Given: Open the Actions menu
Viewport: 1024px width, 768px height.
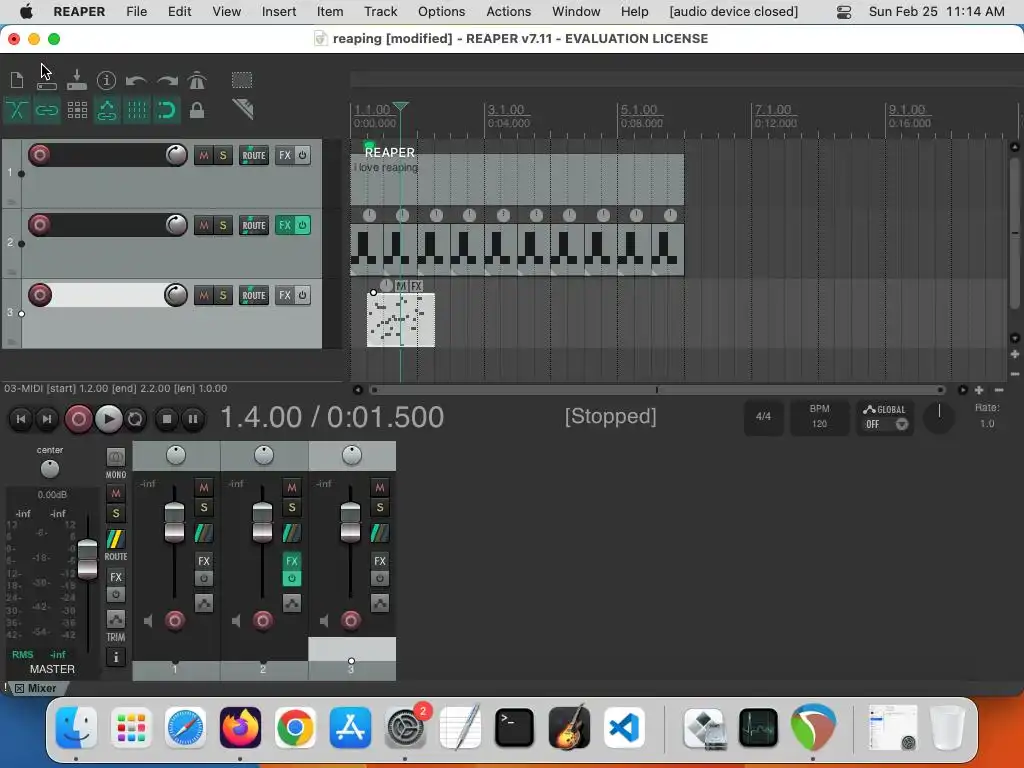Looking at the screenshot, I should 509,12.
